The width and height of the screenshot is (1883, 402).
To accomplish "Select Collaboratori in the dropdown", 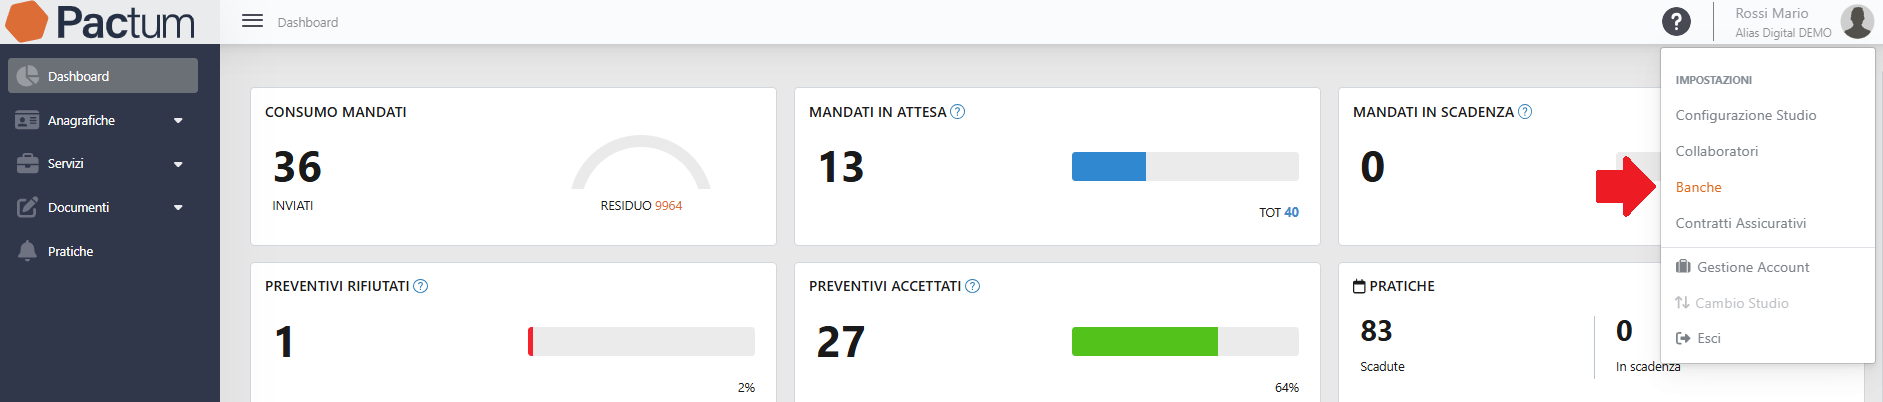I will (1716, 151).
